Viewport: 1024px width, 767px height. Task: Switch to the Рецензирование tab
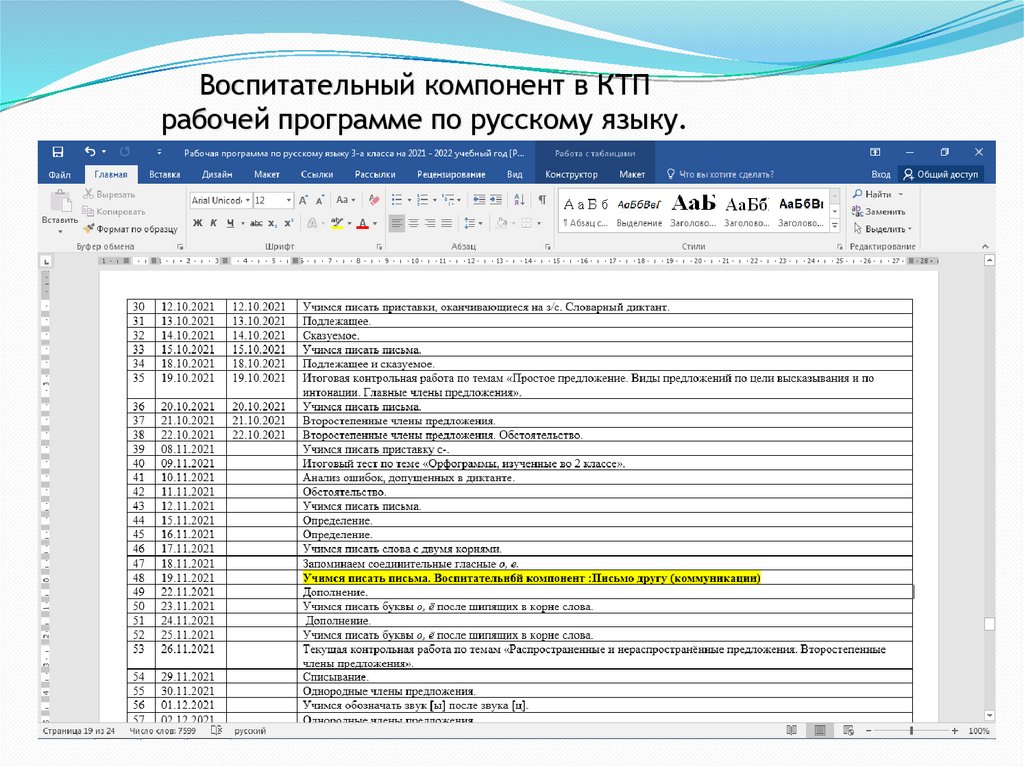[x=450, y=174]
